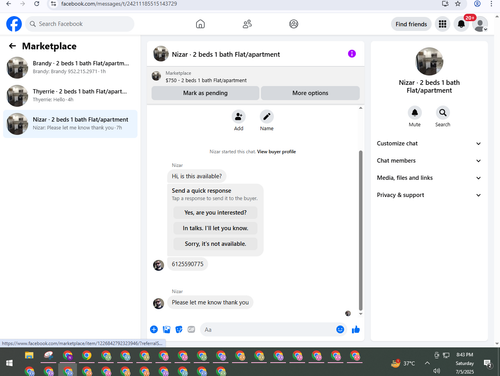Show hidden system tray icons
This screenshot has width=500, height=376.
point(427,363)
